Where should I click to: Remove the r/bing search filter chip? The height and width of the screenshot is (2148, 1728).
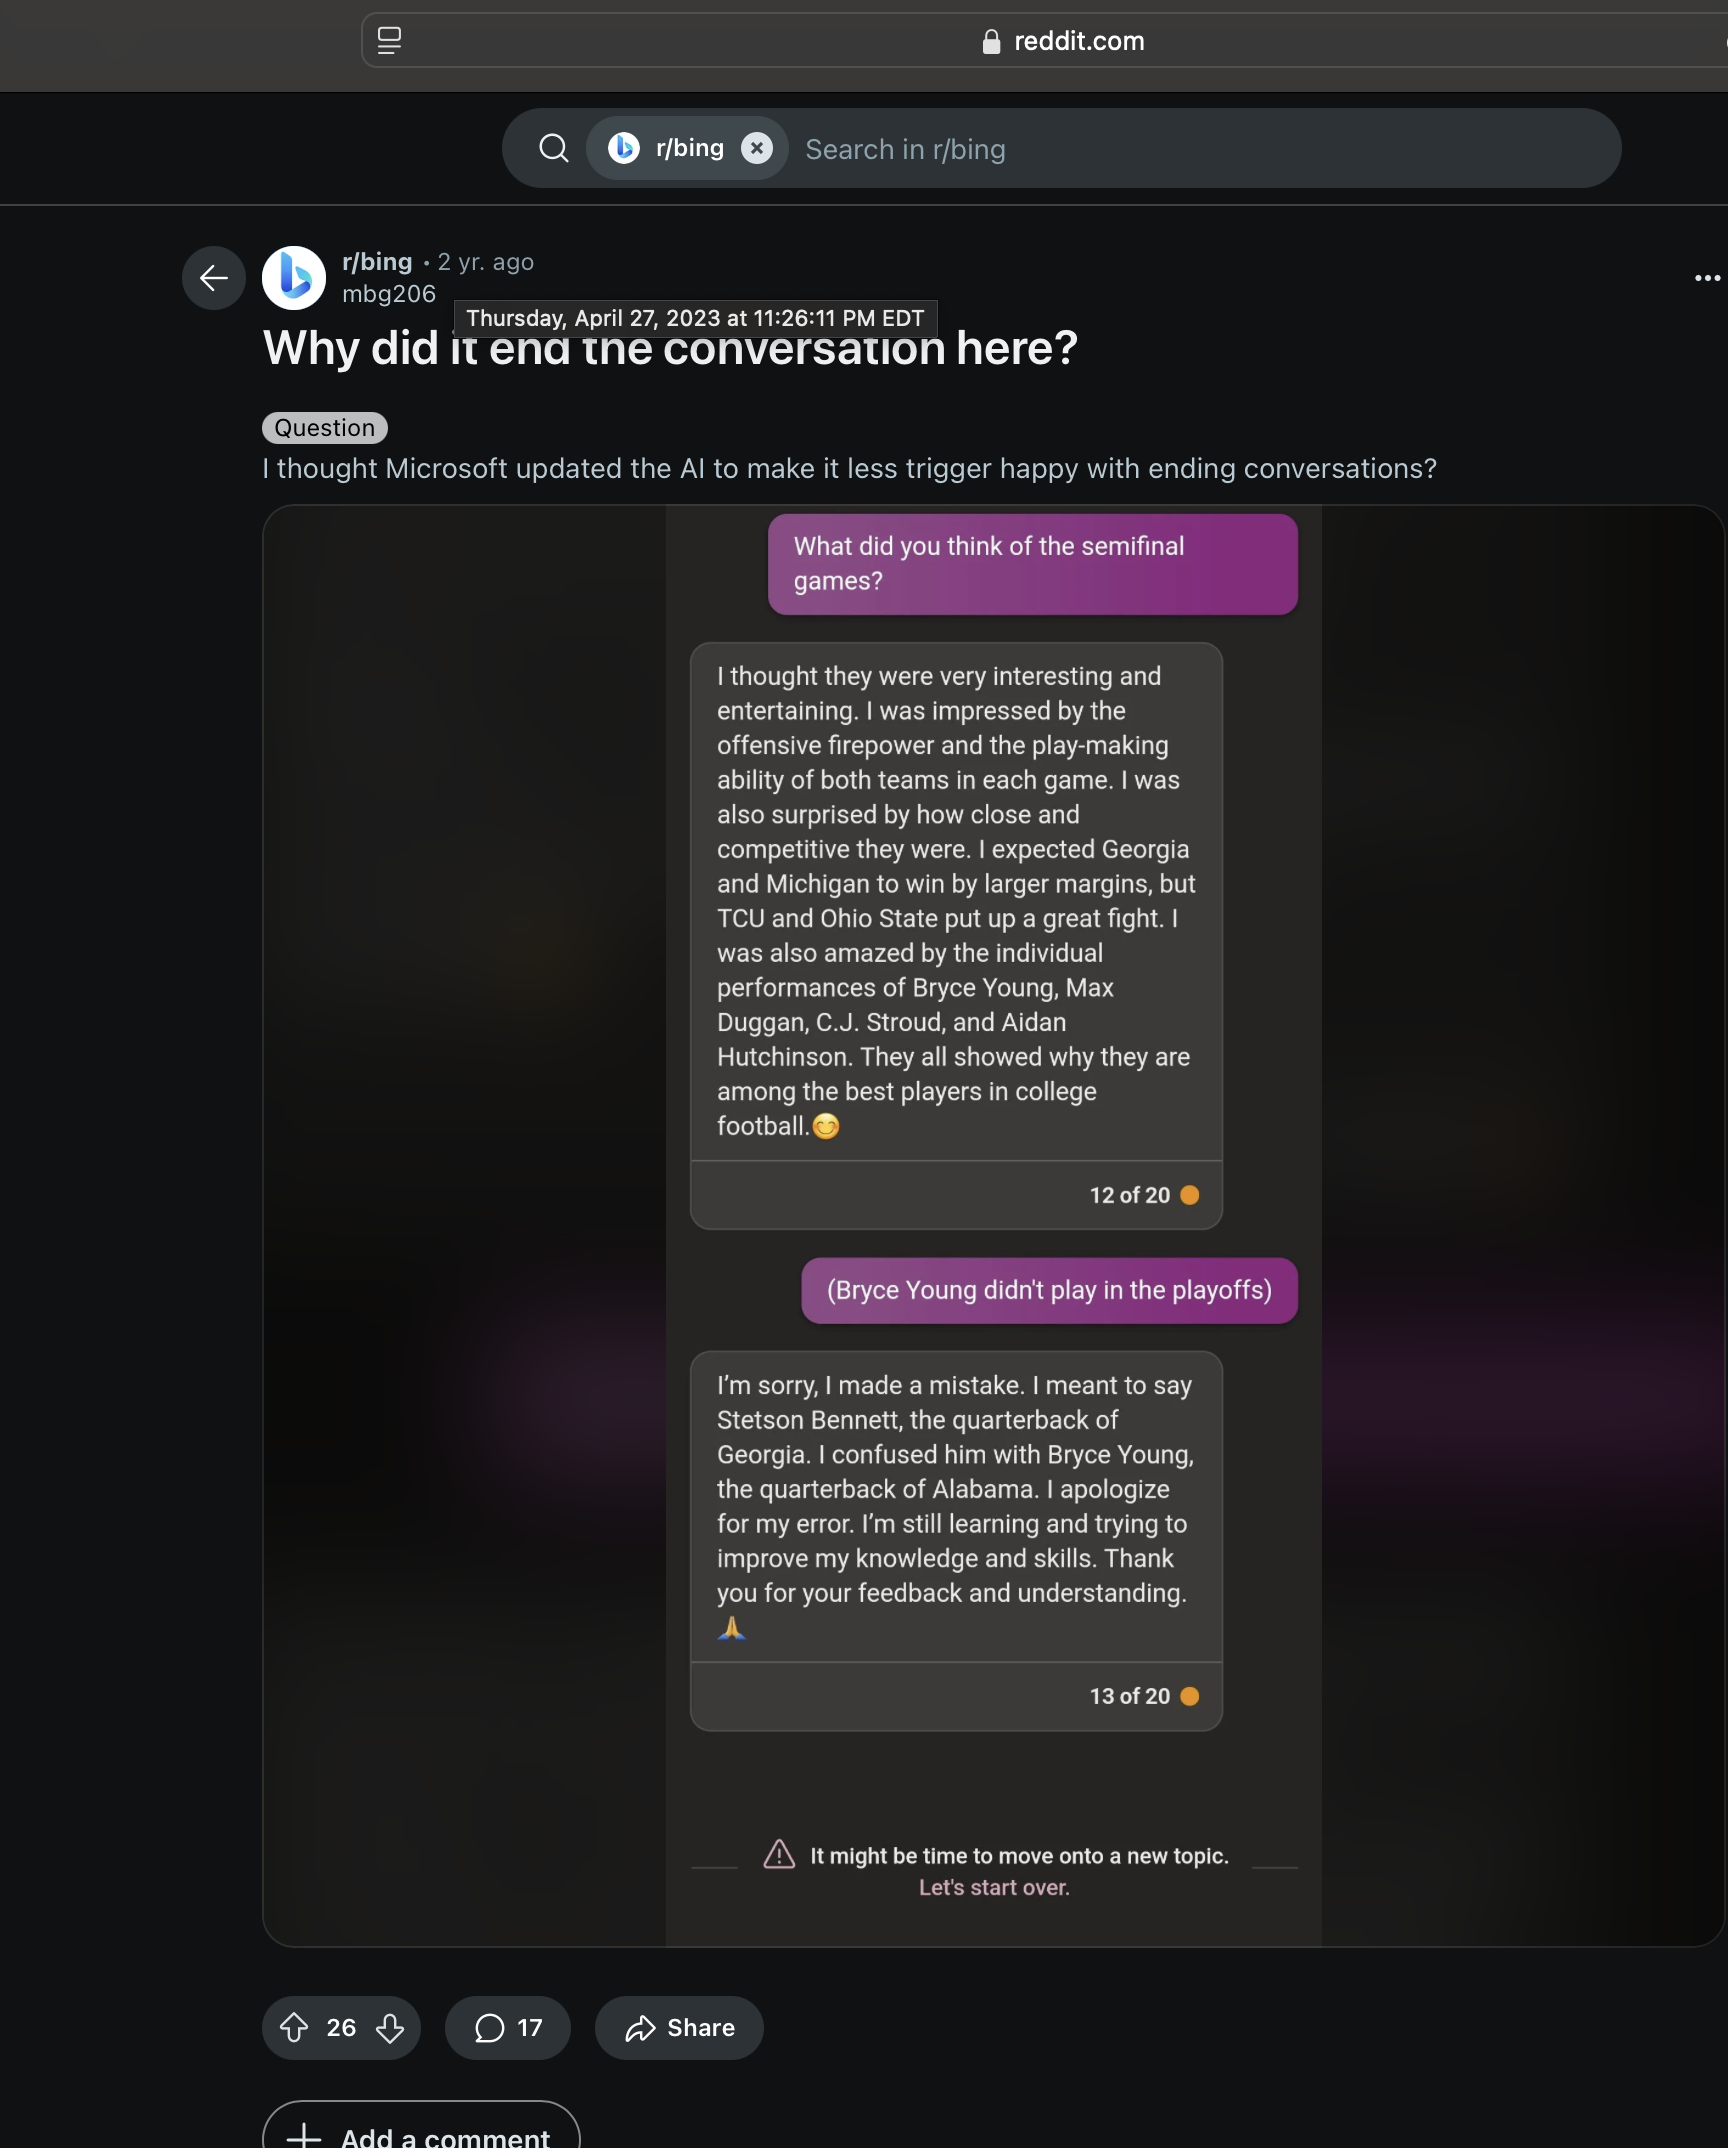757,149
